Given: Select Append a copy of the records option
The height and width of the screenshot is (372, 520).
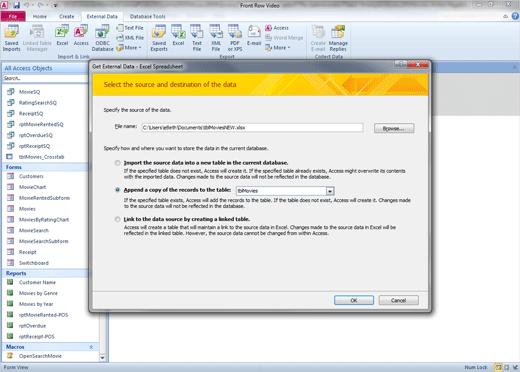Looking at the screenshot, I should tap(117, 190).
